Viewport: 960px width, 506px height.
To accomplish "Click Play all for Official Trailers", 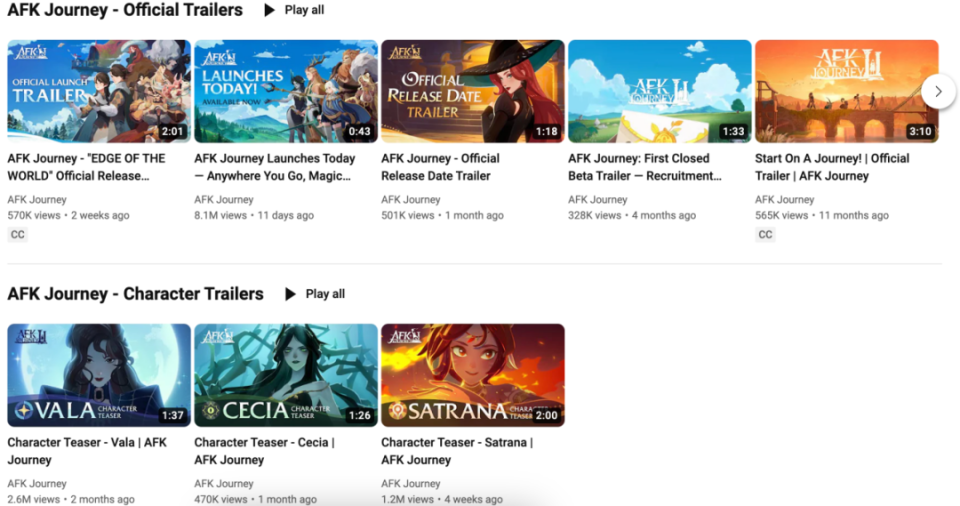I will coord(294,10).
